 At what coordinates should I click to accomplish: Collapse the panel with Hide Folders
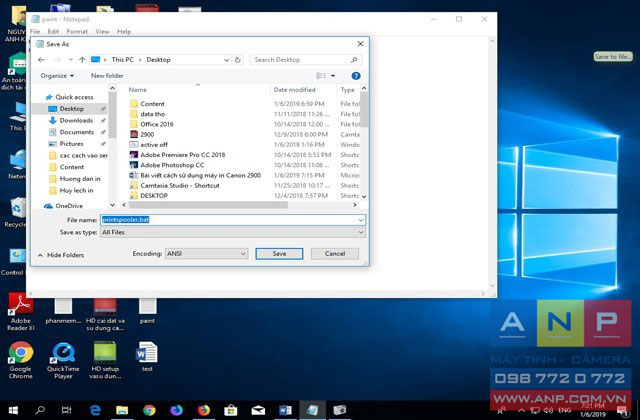(x=61, y=255)
